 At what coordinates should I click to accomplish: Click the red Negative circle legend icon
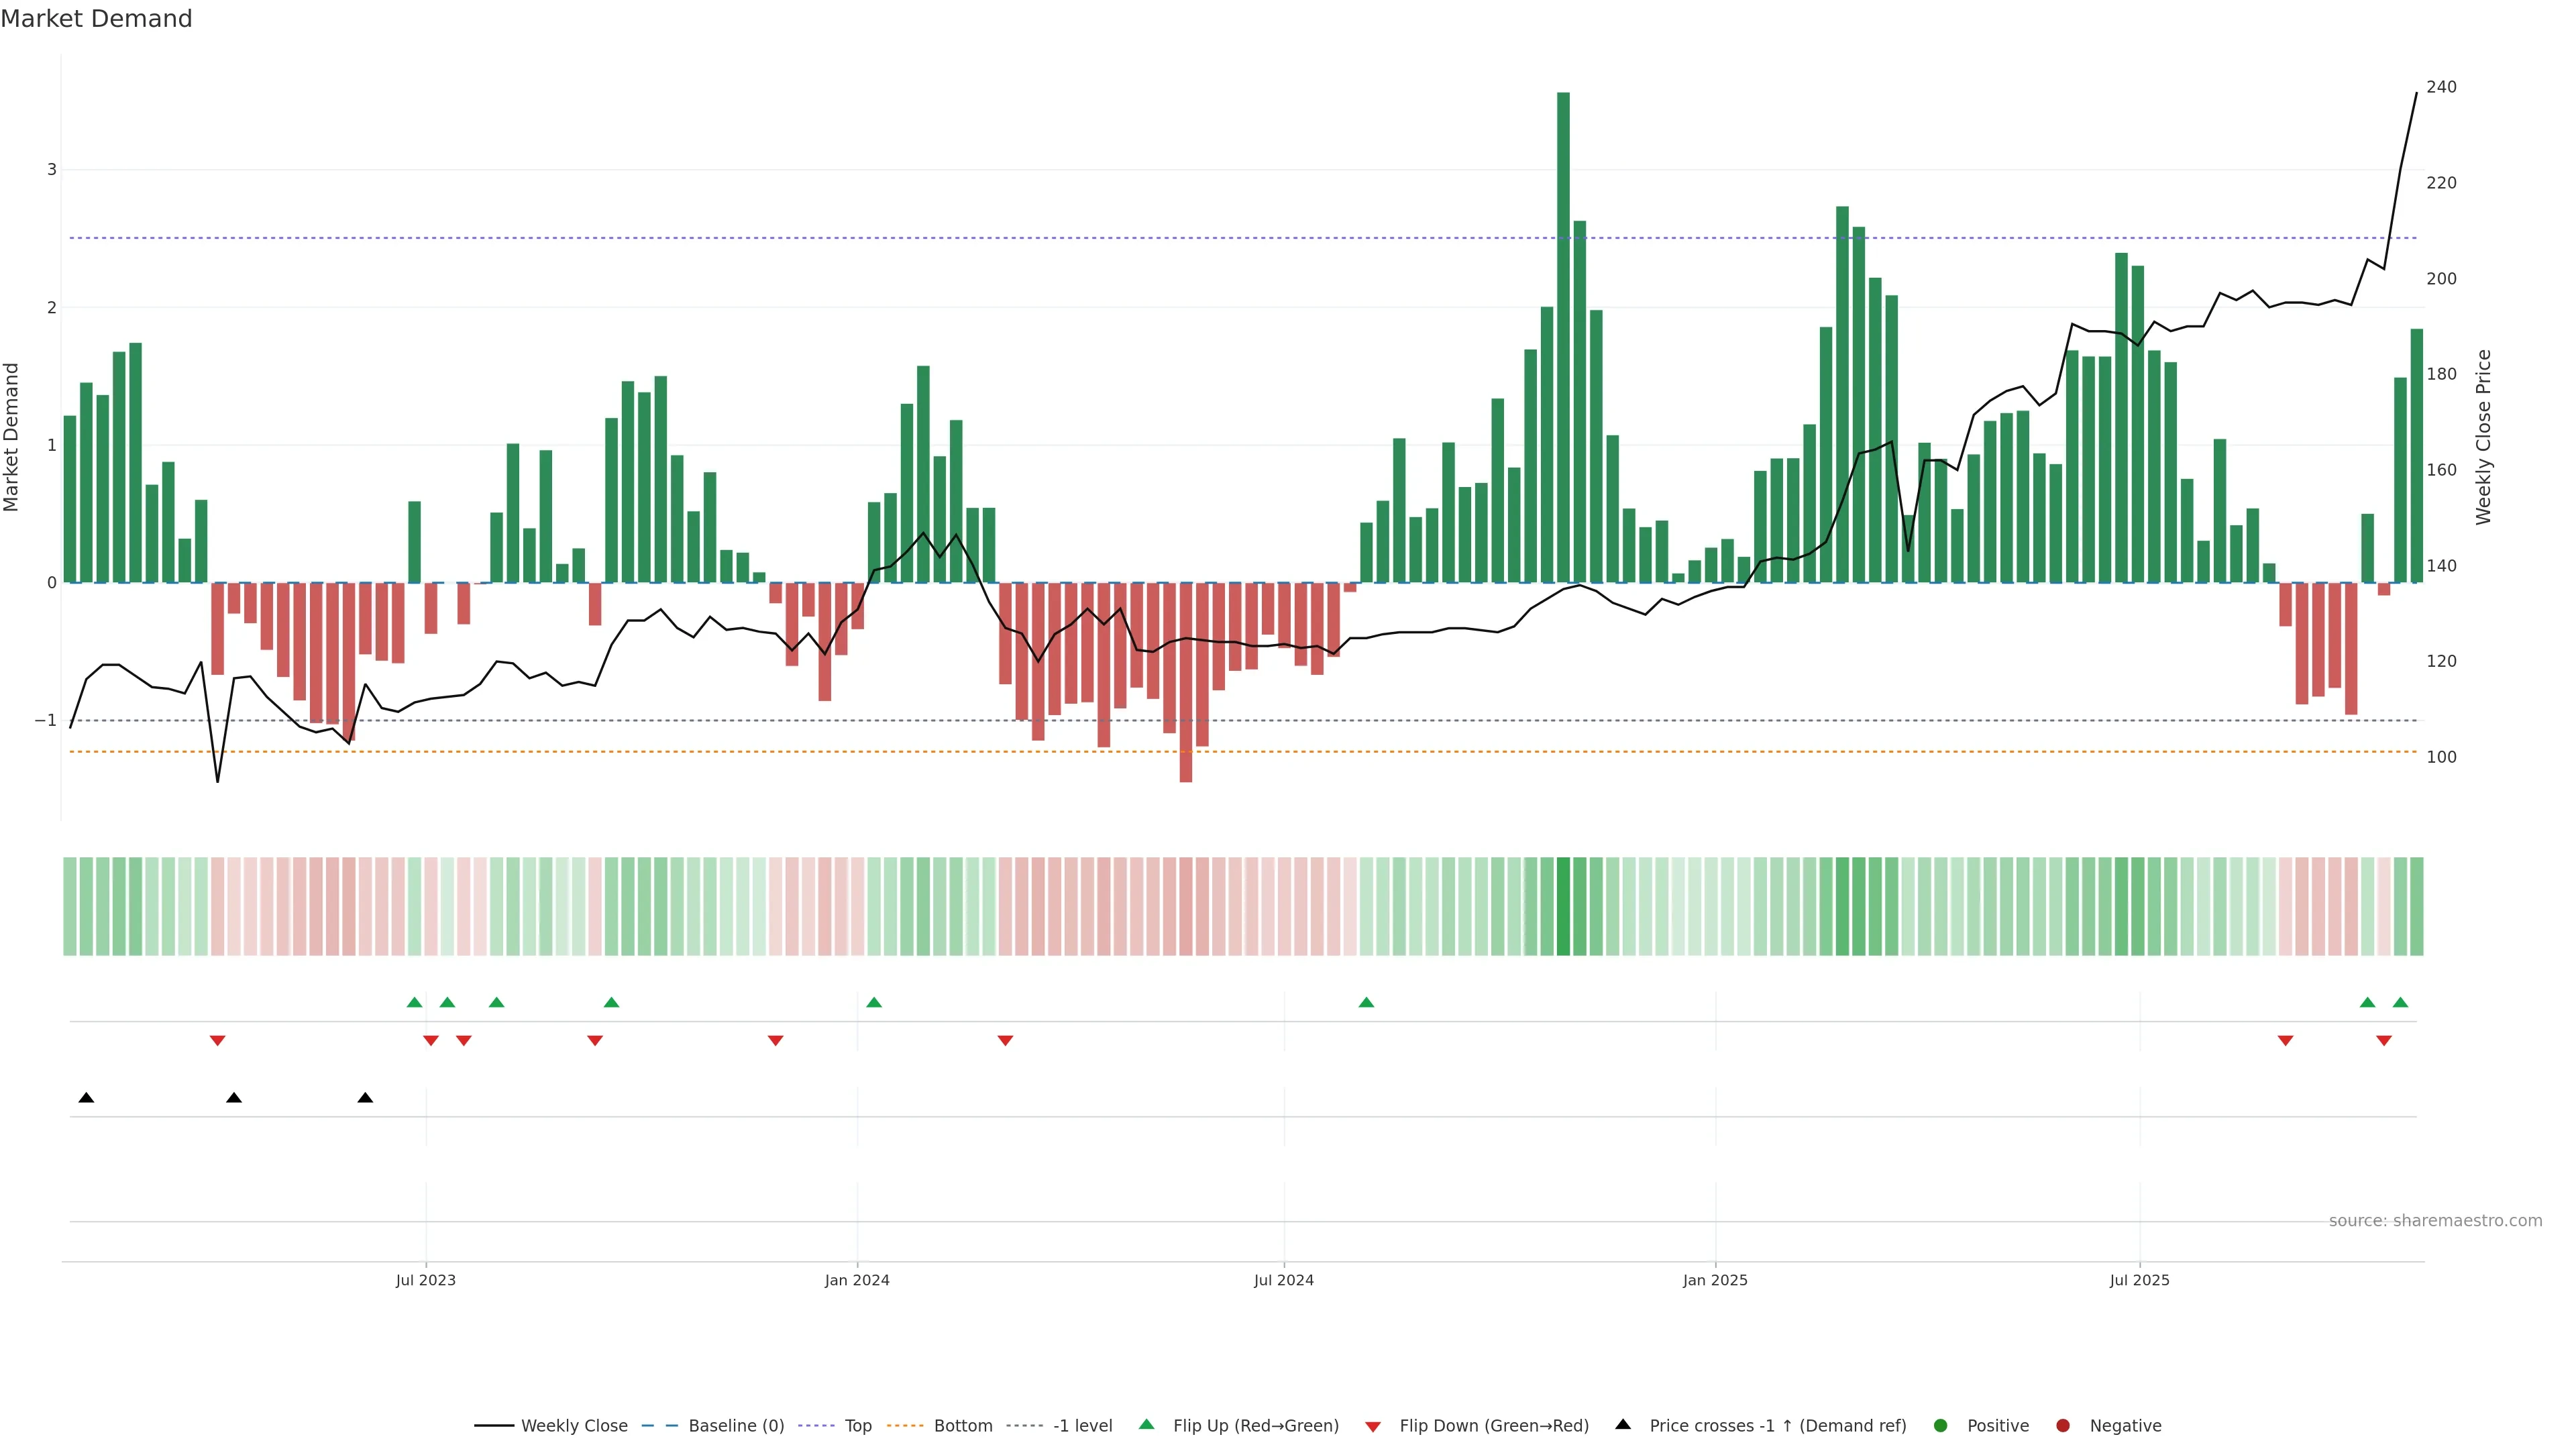[x=2063, y=1426]
